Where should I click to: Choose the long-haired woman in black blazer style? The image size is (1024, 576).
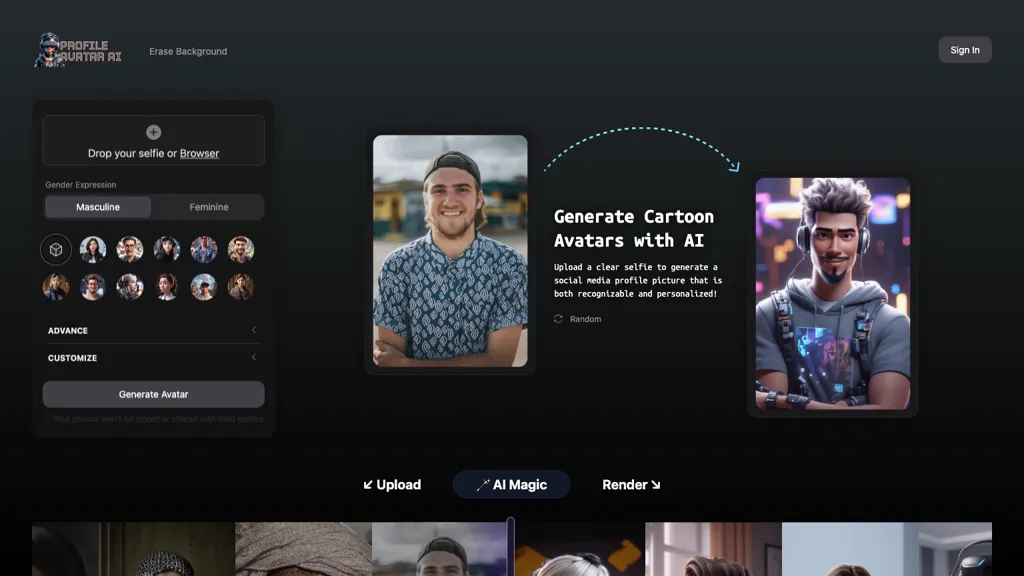click(x=93, y=249)
